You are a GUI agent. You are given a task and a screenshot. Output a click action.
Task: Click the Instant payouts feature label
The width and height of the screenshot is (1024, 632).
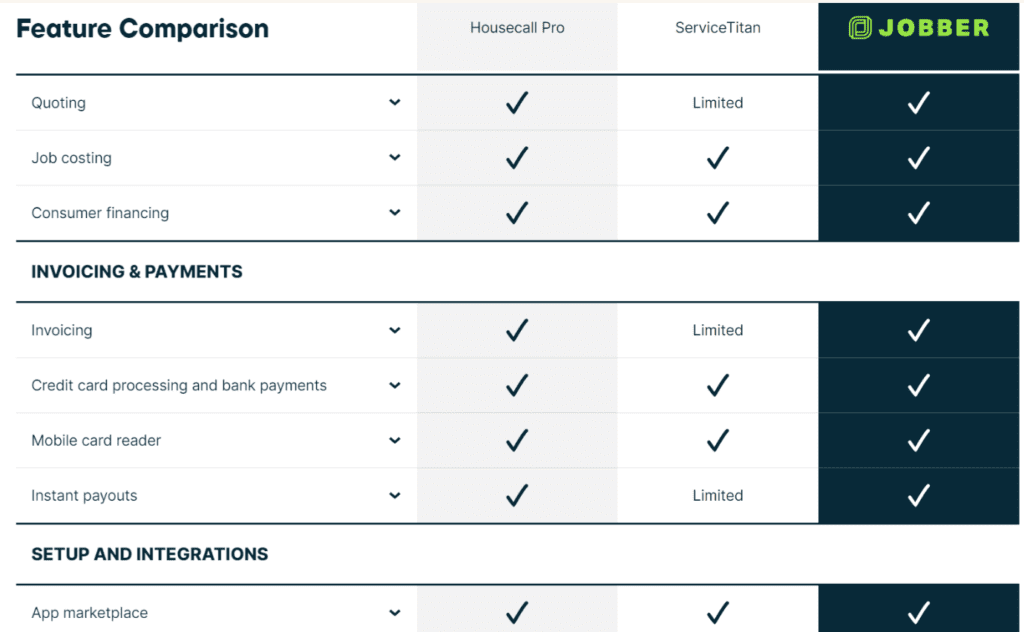click(84, 496)
